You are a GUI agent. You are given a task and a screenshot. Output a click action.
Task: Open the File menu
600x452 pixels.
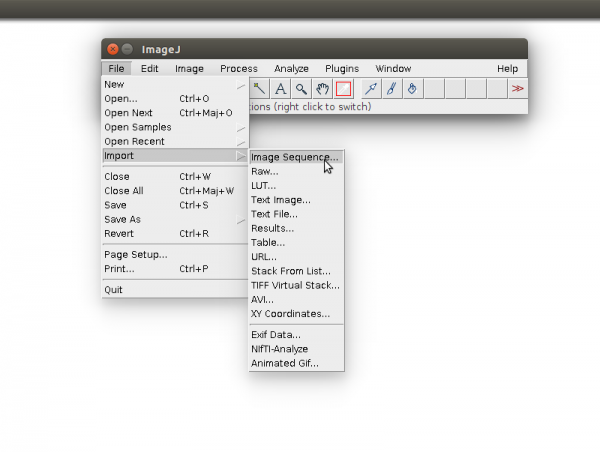[x=116, y=69]
